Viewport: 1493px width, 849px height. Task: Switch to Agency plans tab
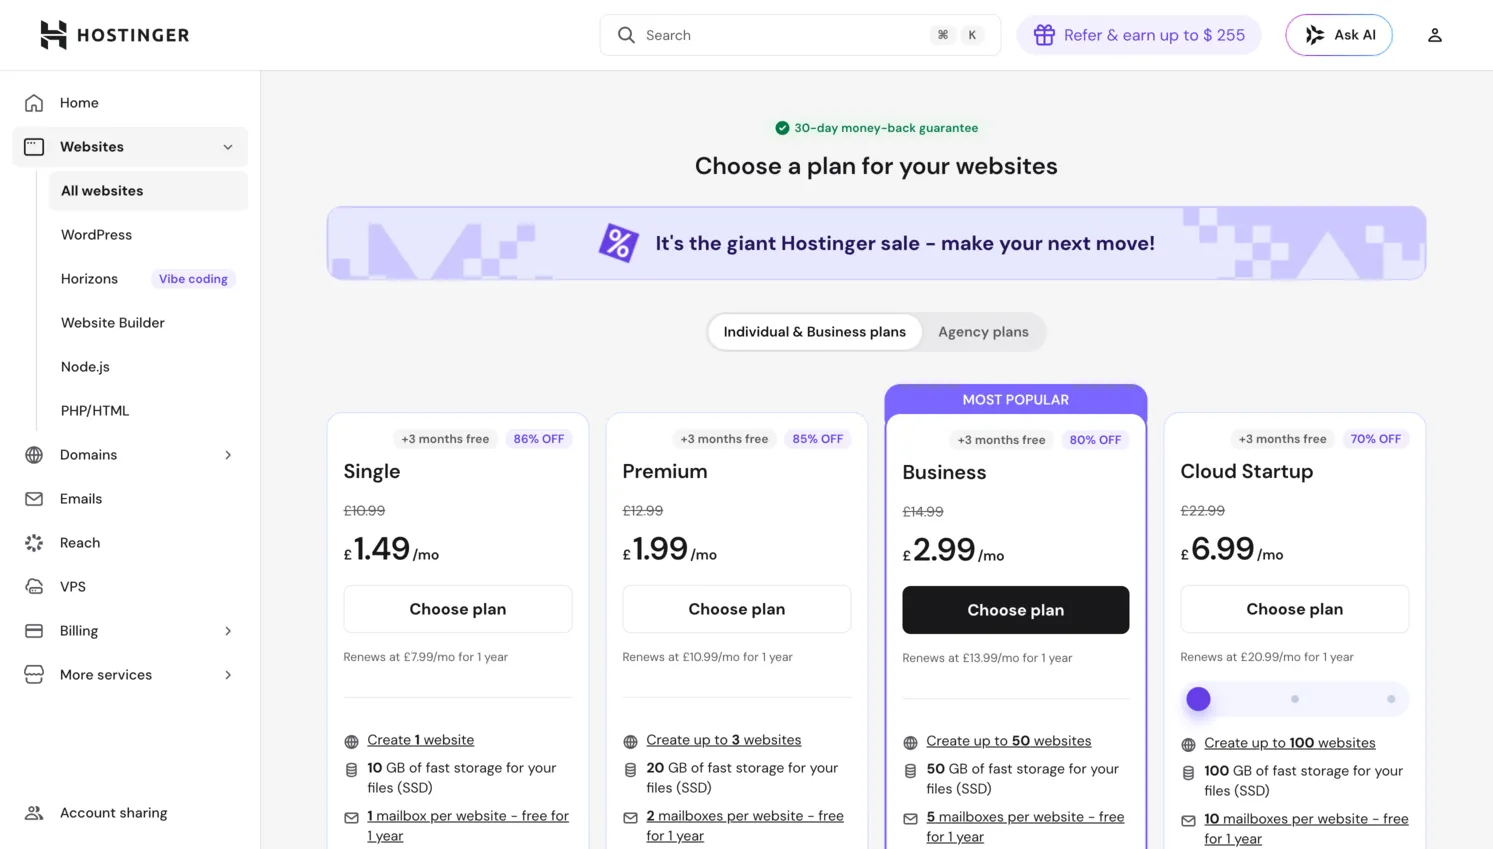point(983,331)
